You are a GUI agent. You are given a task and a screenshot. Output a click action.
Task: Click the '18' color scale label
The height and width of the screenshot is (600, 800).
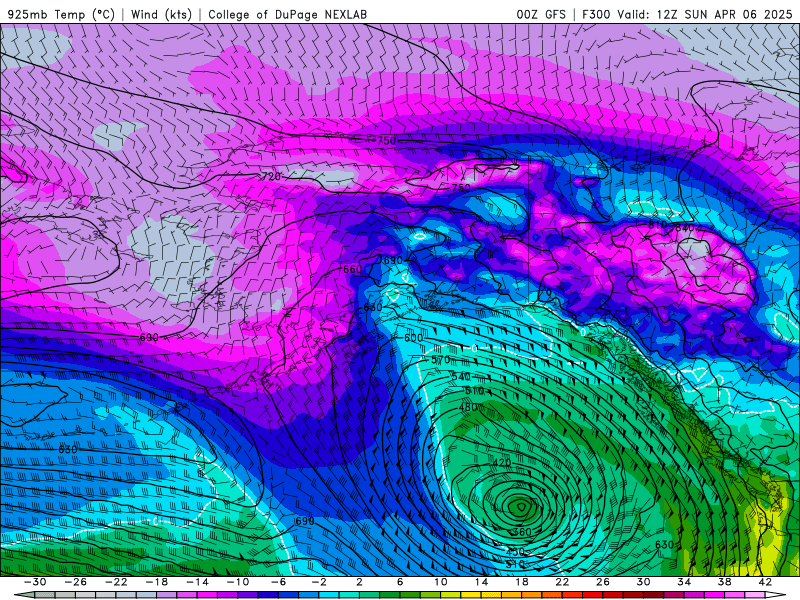tap(521, 582)
